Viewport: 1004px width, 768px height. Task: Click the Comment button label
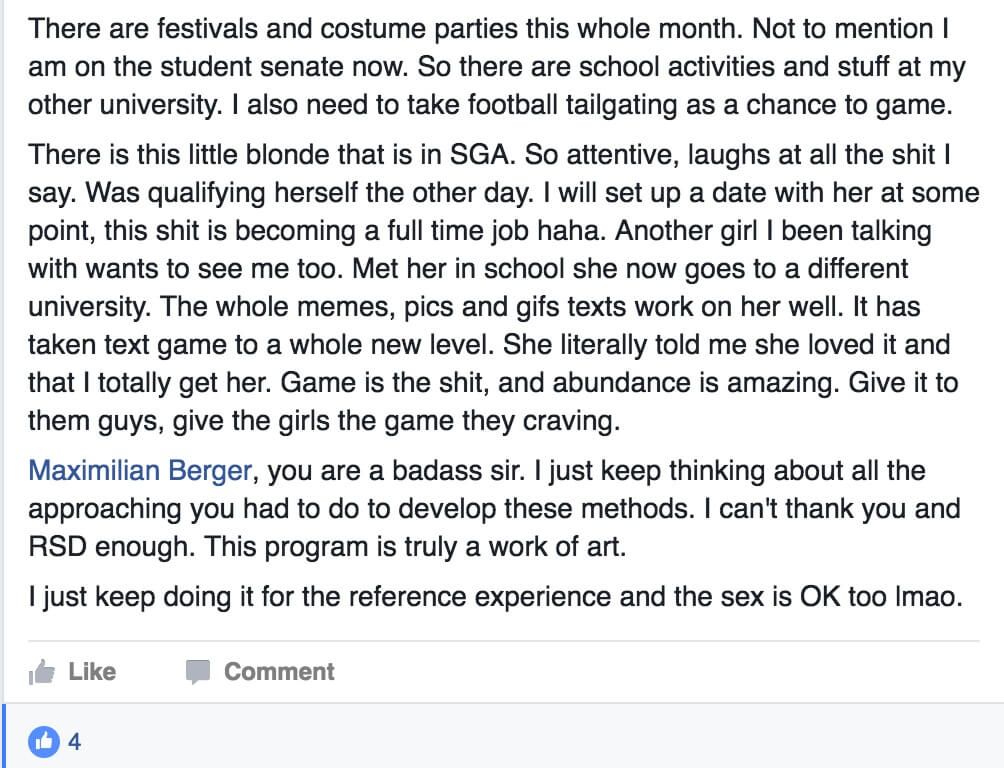click(x=279, y=672)
